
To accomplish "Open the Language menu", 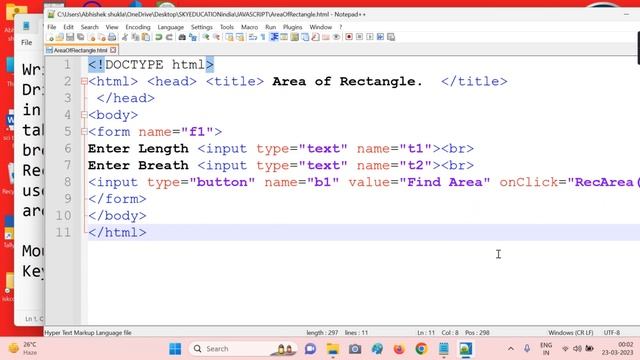I will click(170, 27).
